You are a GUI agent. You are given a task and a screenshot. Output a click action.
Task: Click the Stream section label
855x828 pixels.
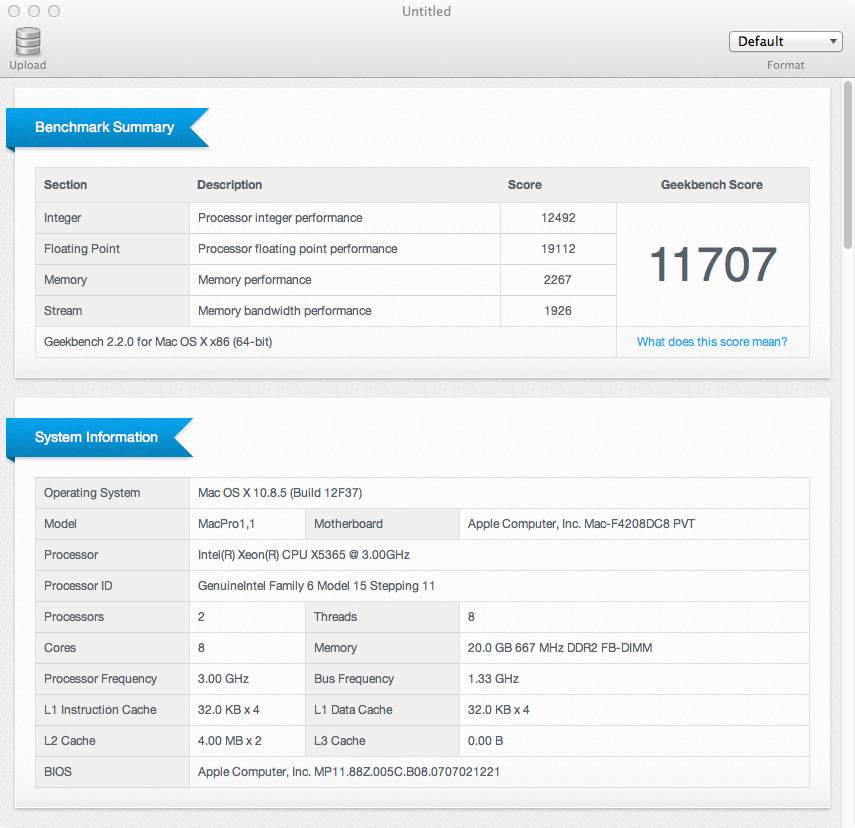tap(63, 311)
